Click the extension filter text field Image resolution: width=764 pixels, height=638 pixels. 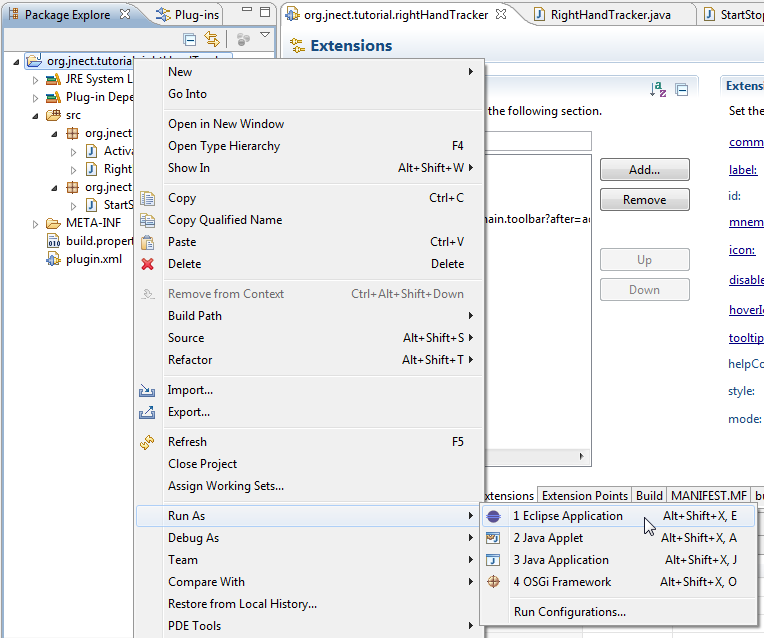[538, 141]
